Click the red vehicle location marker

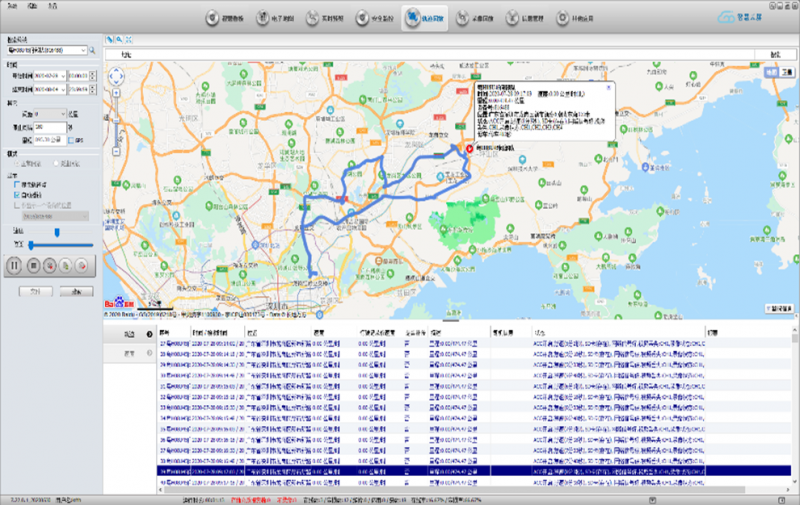(x=470, y=148)
